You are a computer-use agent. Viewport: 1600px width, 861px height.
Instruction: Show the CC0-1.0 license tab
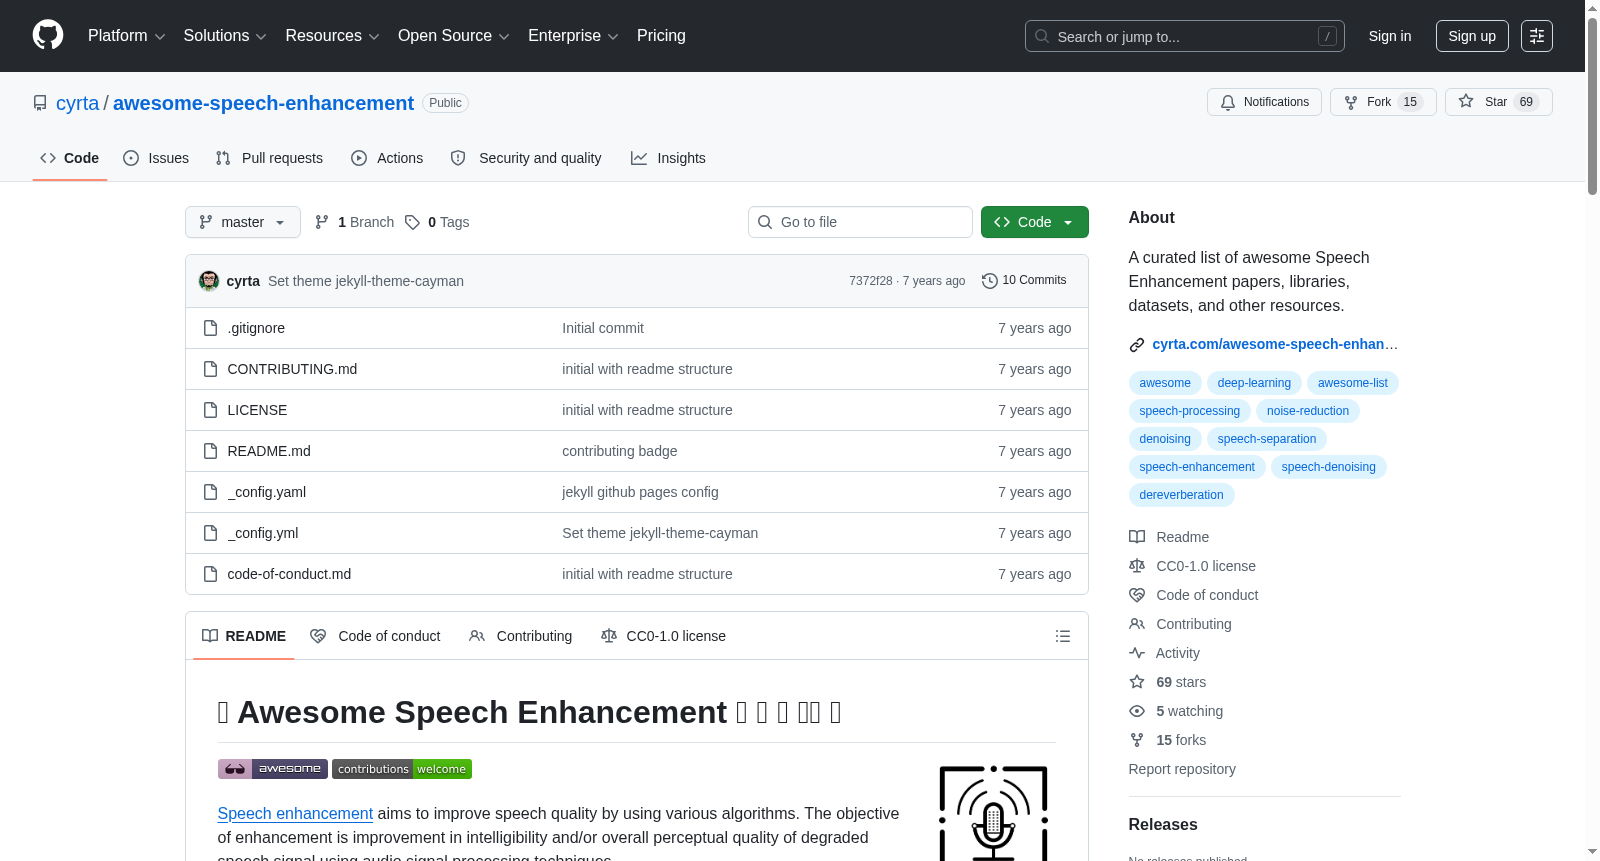(x=663, y=636)
